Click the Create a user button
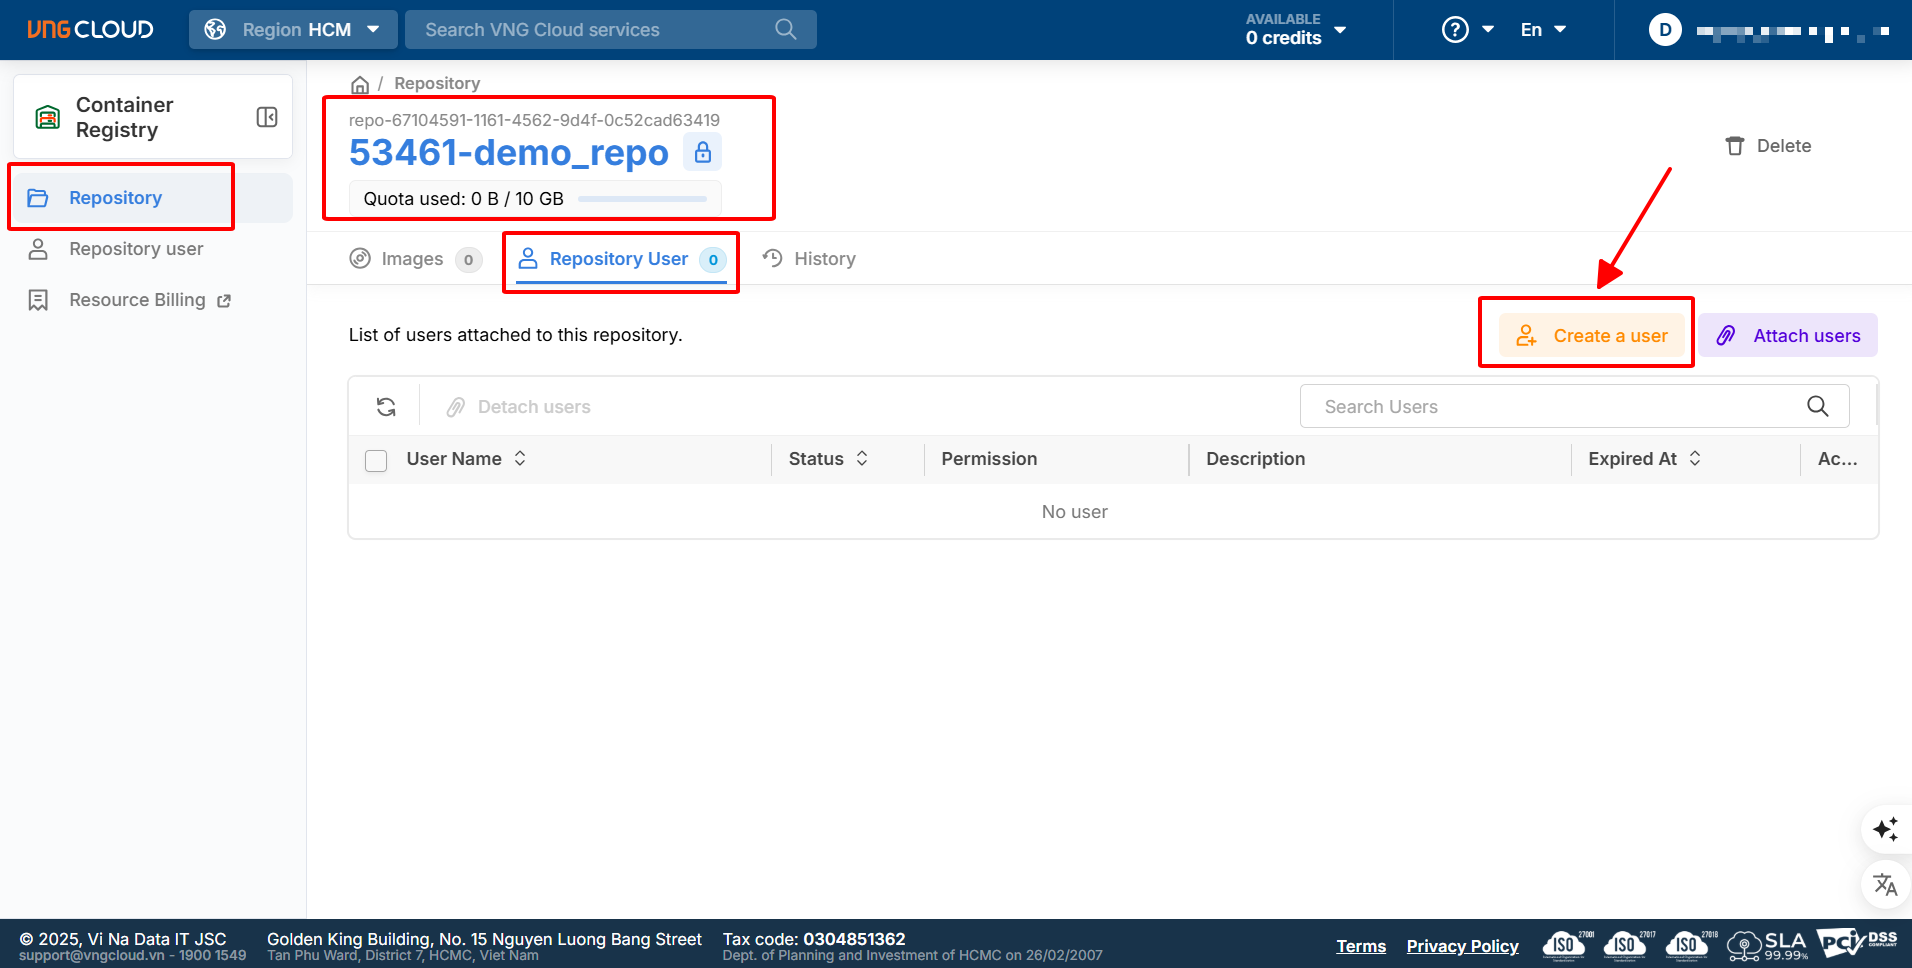The height and width of the screenshot is (968, 1912). (x=1592, y=336)
